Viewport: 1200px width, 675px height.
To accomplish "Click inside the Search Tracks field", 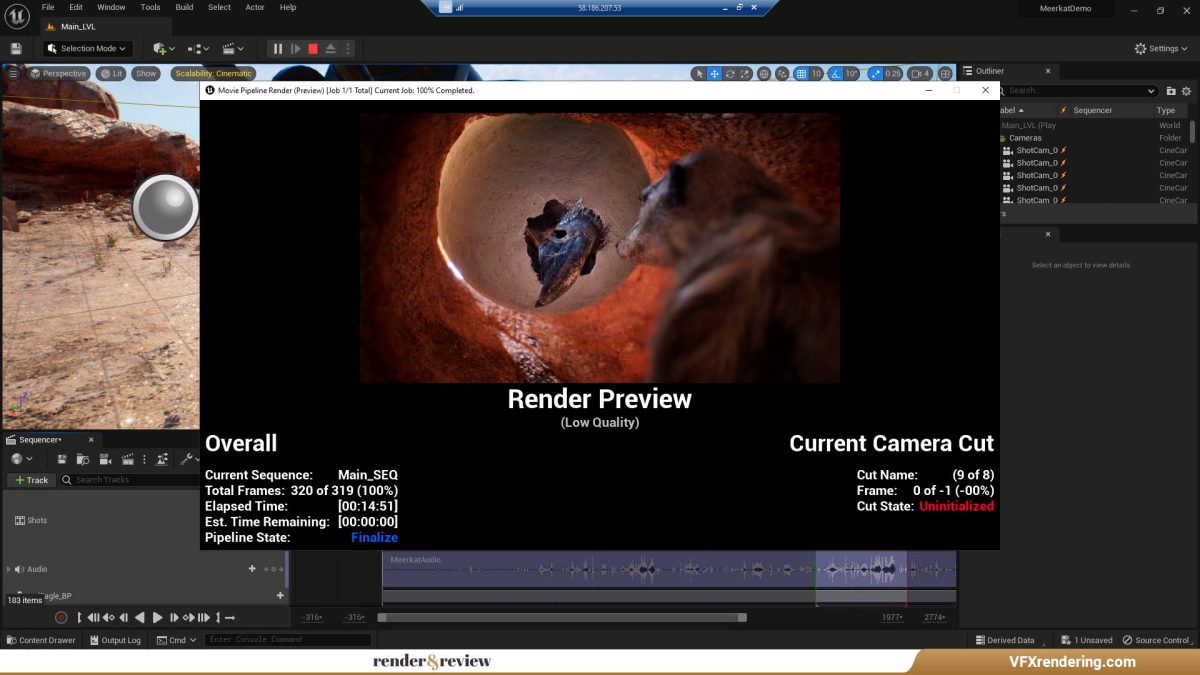I will [105, 480].
